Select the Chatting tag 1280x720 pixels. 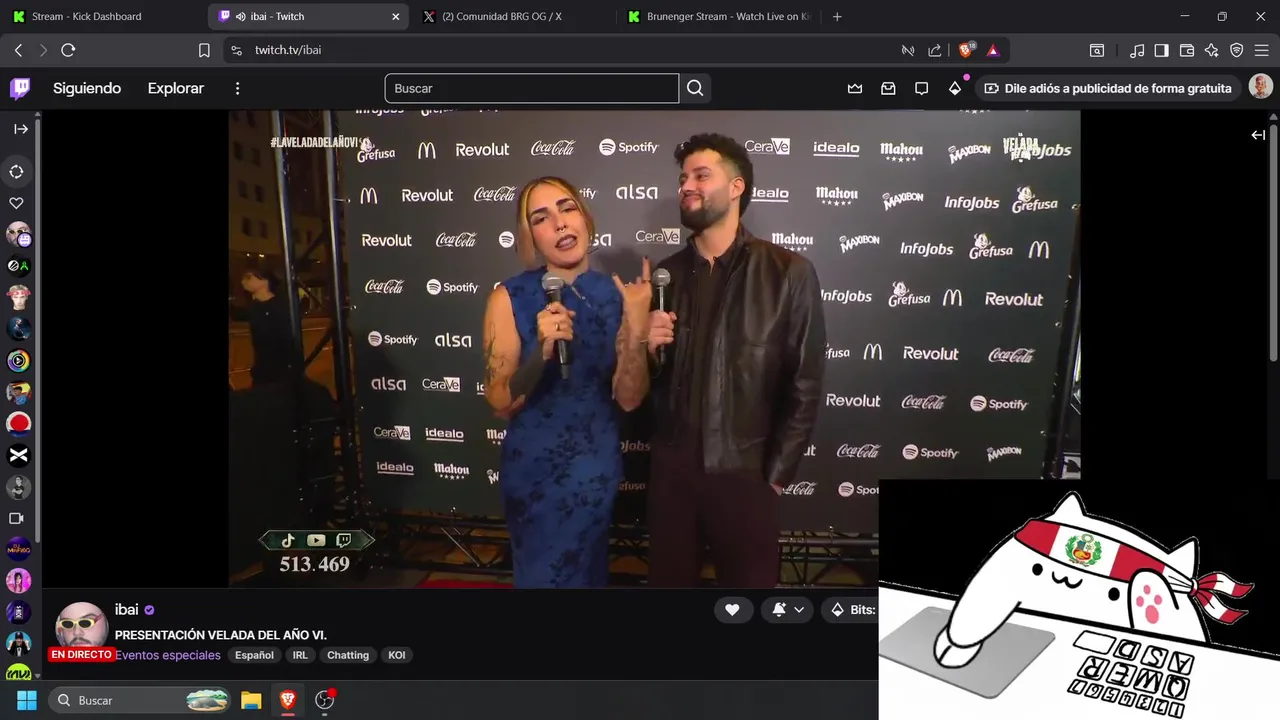[x=348, y=655]
